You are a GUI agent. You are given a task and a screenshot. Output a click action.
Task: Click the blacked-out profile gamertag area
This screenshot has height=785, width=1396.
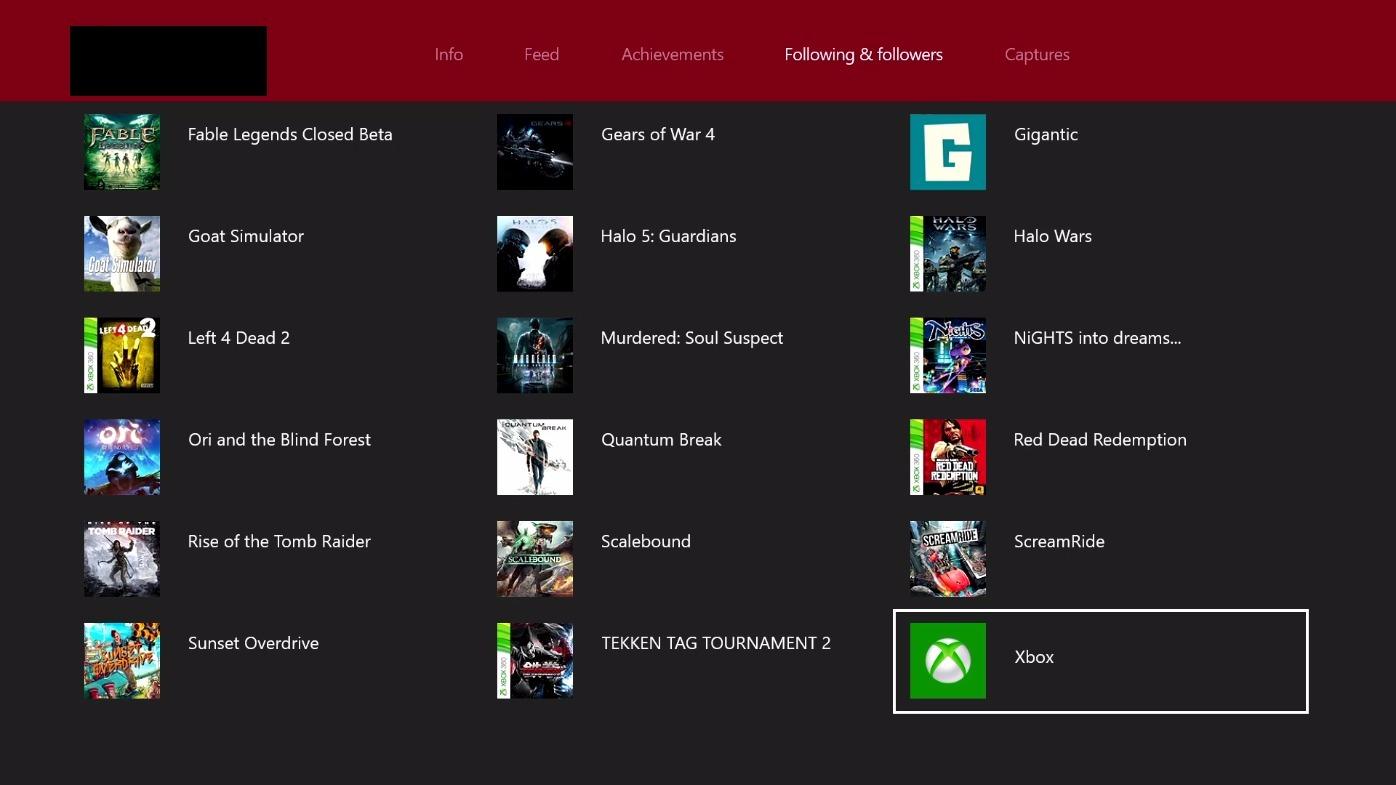[x=168, y=61]
